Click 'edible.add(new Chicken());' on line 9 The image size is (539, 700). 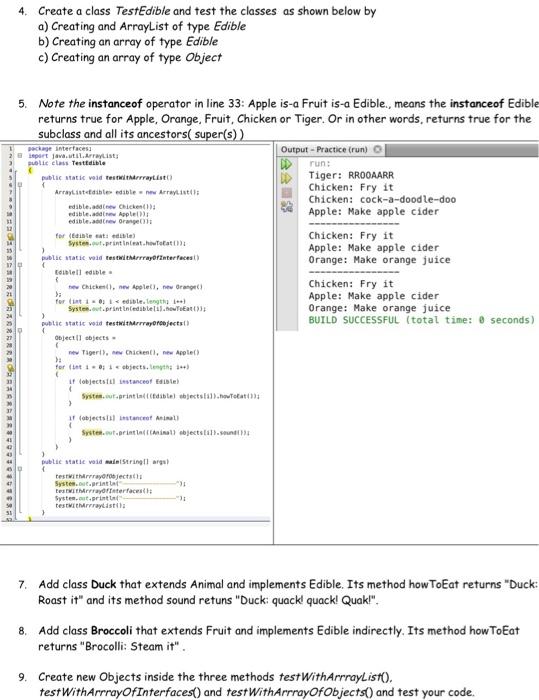pos(112,207)
